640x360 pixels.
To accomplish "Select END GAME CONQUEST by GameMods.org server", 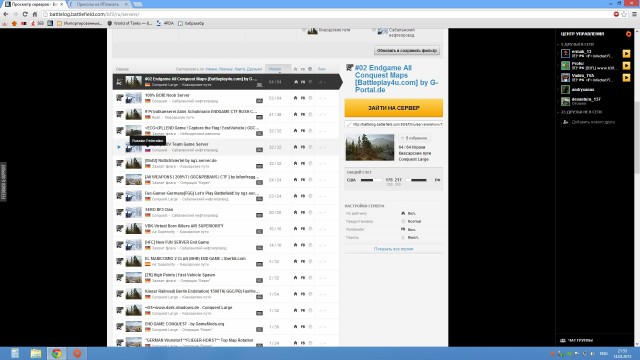I will tap(226, 327).
